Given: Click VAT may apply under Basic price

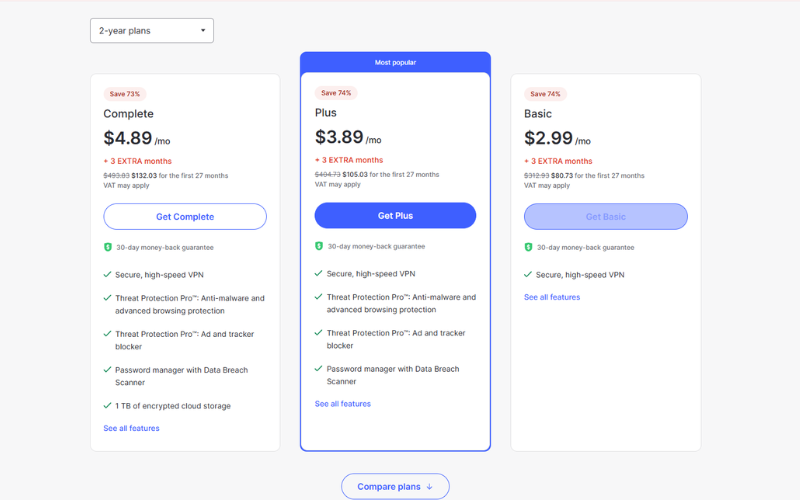Looking at the screenshot, I should pyautogui.click(x=547, y=186).
